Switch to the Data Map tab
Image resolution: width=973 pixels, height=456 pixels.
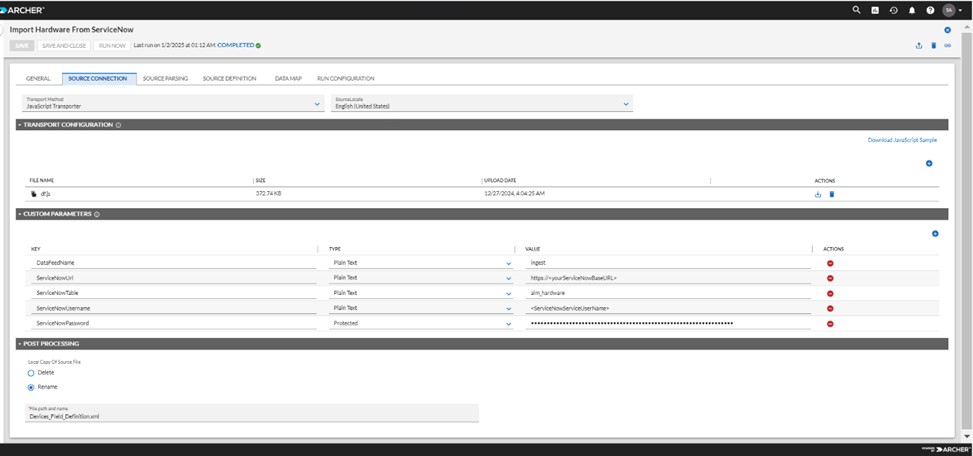pos(288,79)
